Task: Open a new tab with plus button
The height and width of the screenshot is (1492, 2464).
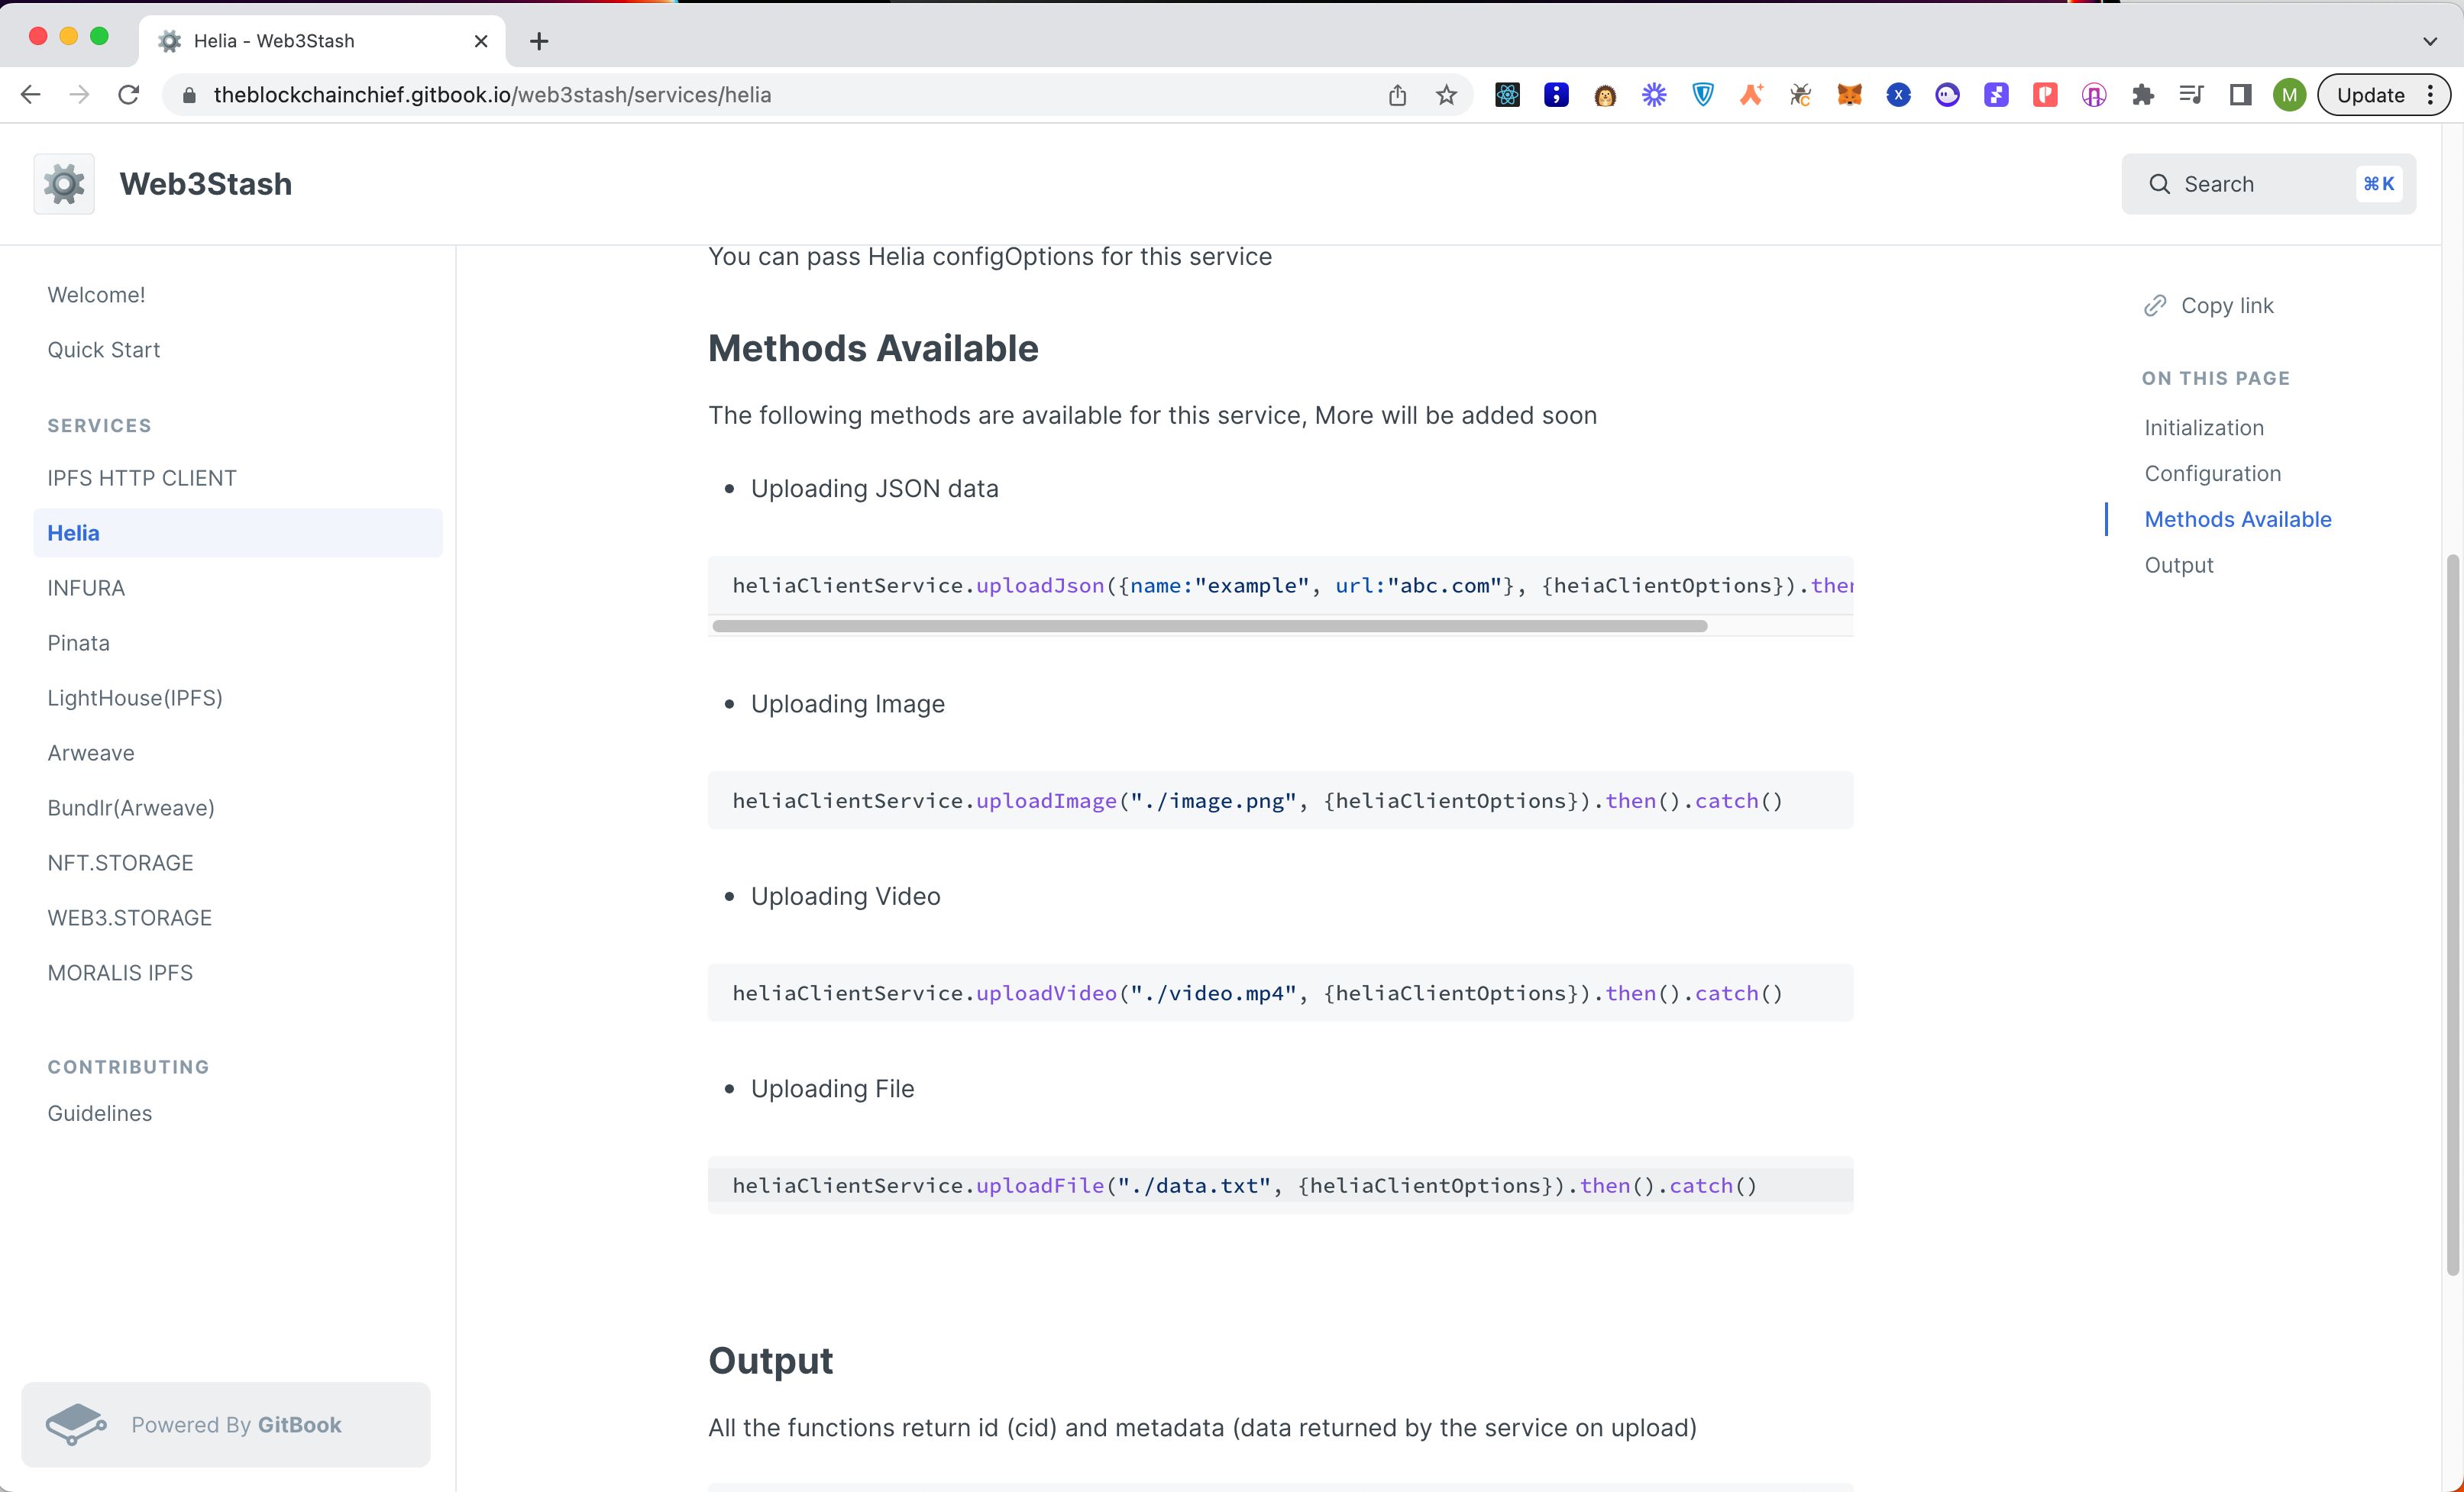Action: pos(539,41)
